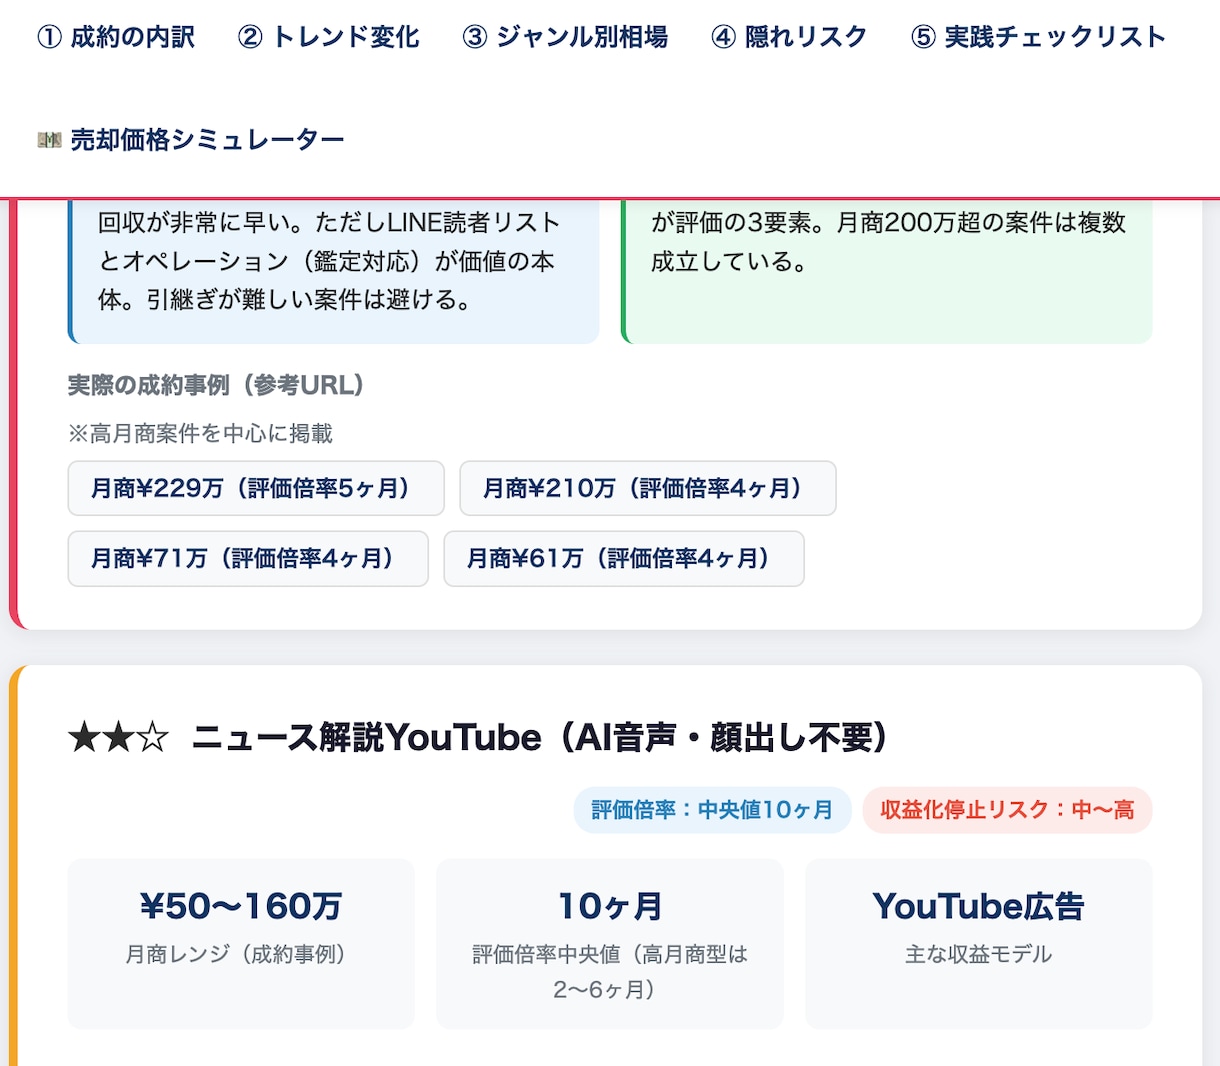Click the simulator icon beside 売却価格シミュレーター
Viewport: 1220px width, 1066px height.
click(x=49, y=140)
